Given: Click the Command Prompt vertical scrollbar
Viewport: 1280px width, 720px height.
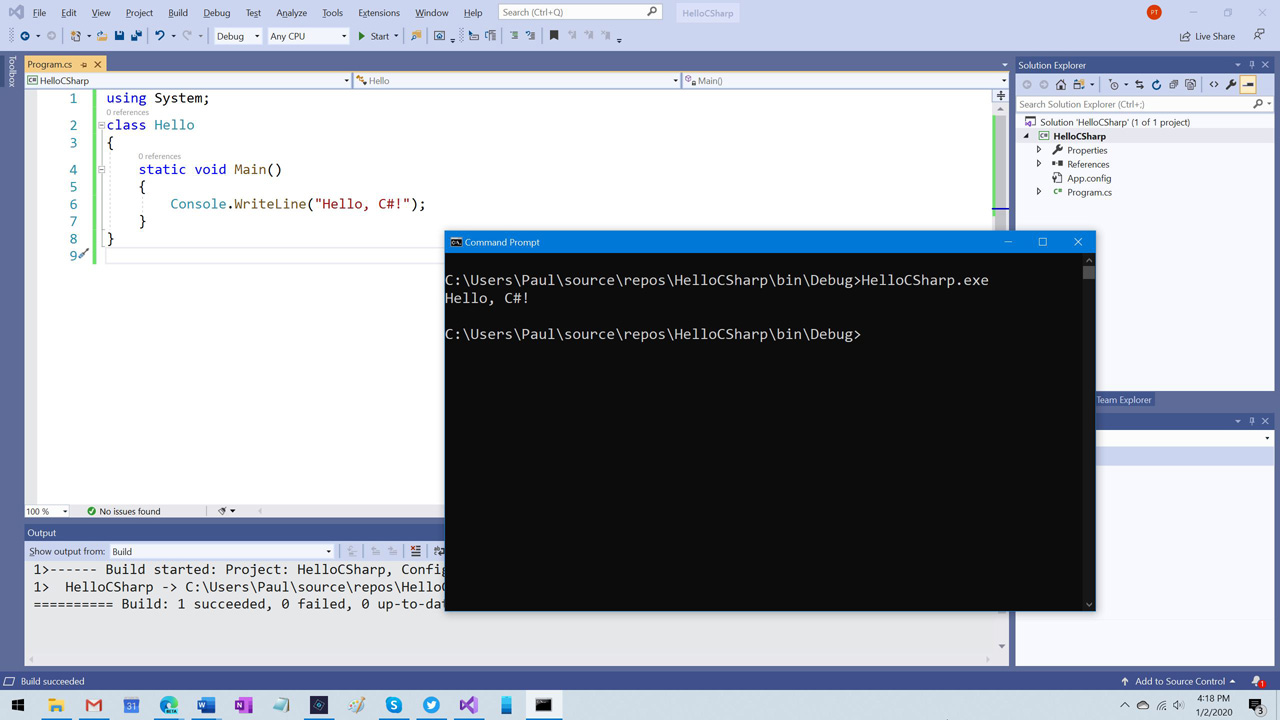Looking at the screenshot, I should (1089, 430).
